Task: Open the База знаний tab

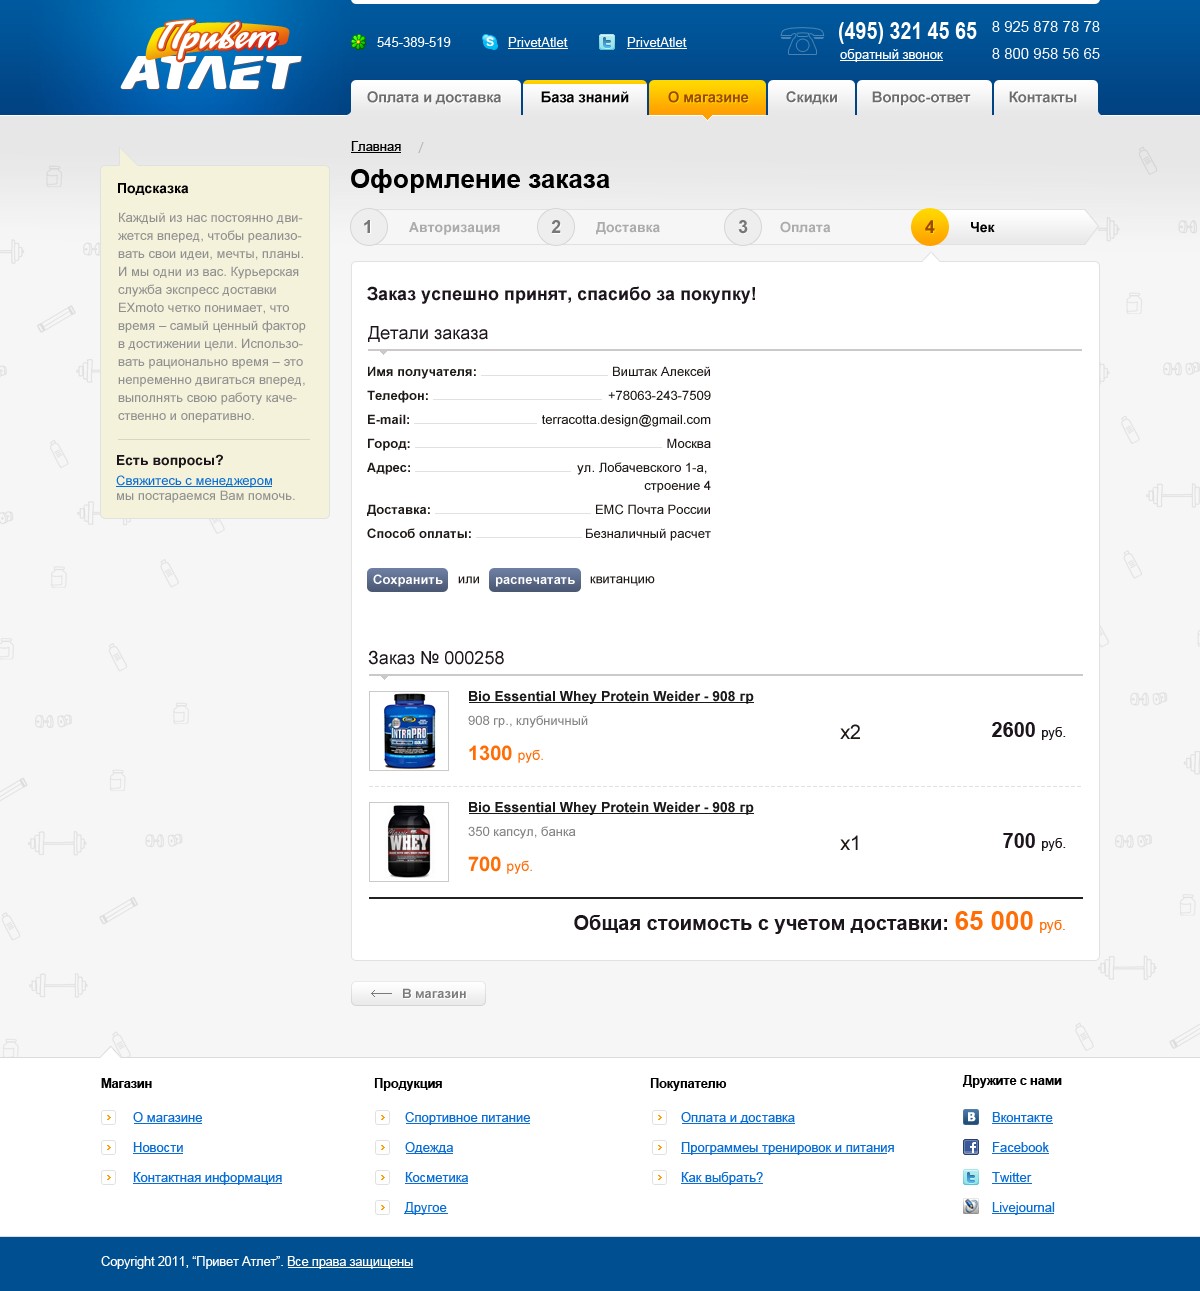Action: (x=585, y=97)
